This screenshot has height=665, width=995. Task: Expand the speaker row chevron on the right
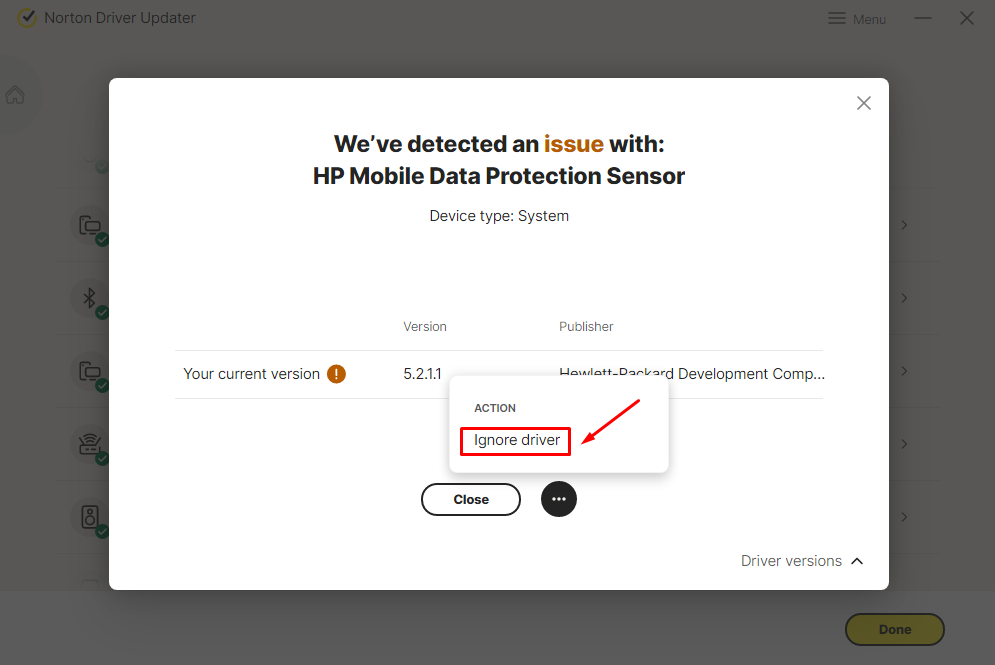tap(904, 517)
